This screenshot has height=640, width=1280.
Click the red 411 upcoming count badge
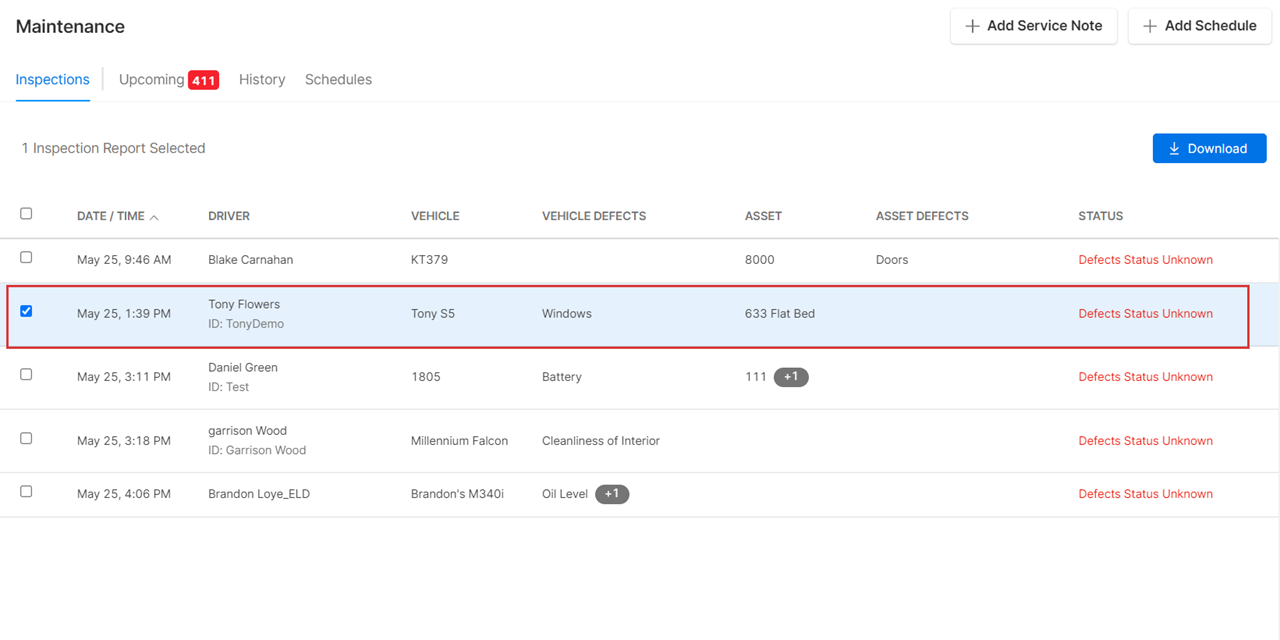(204, 81)
